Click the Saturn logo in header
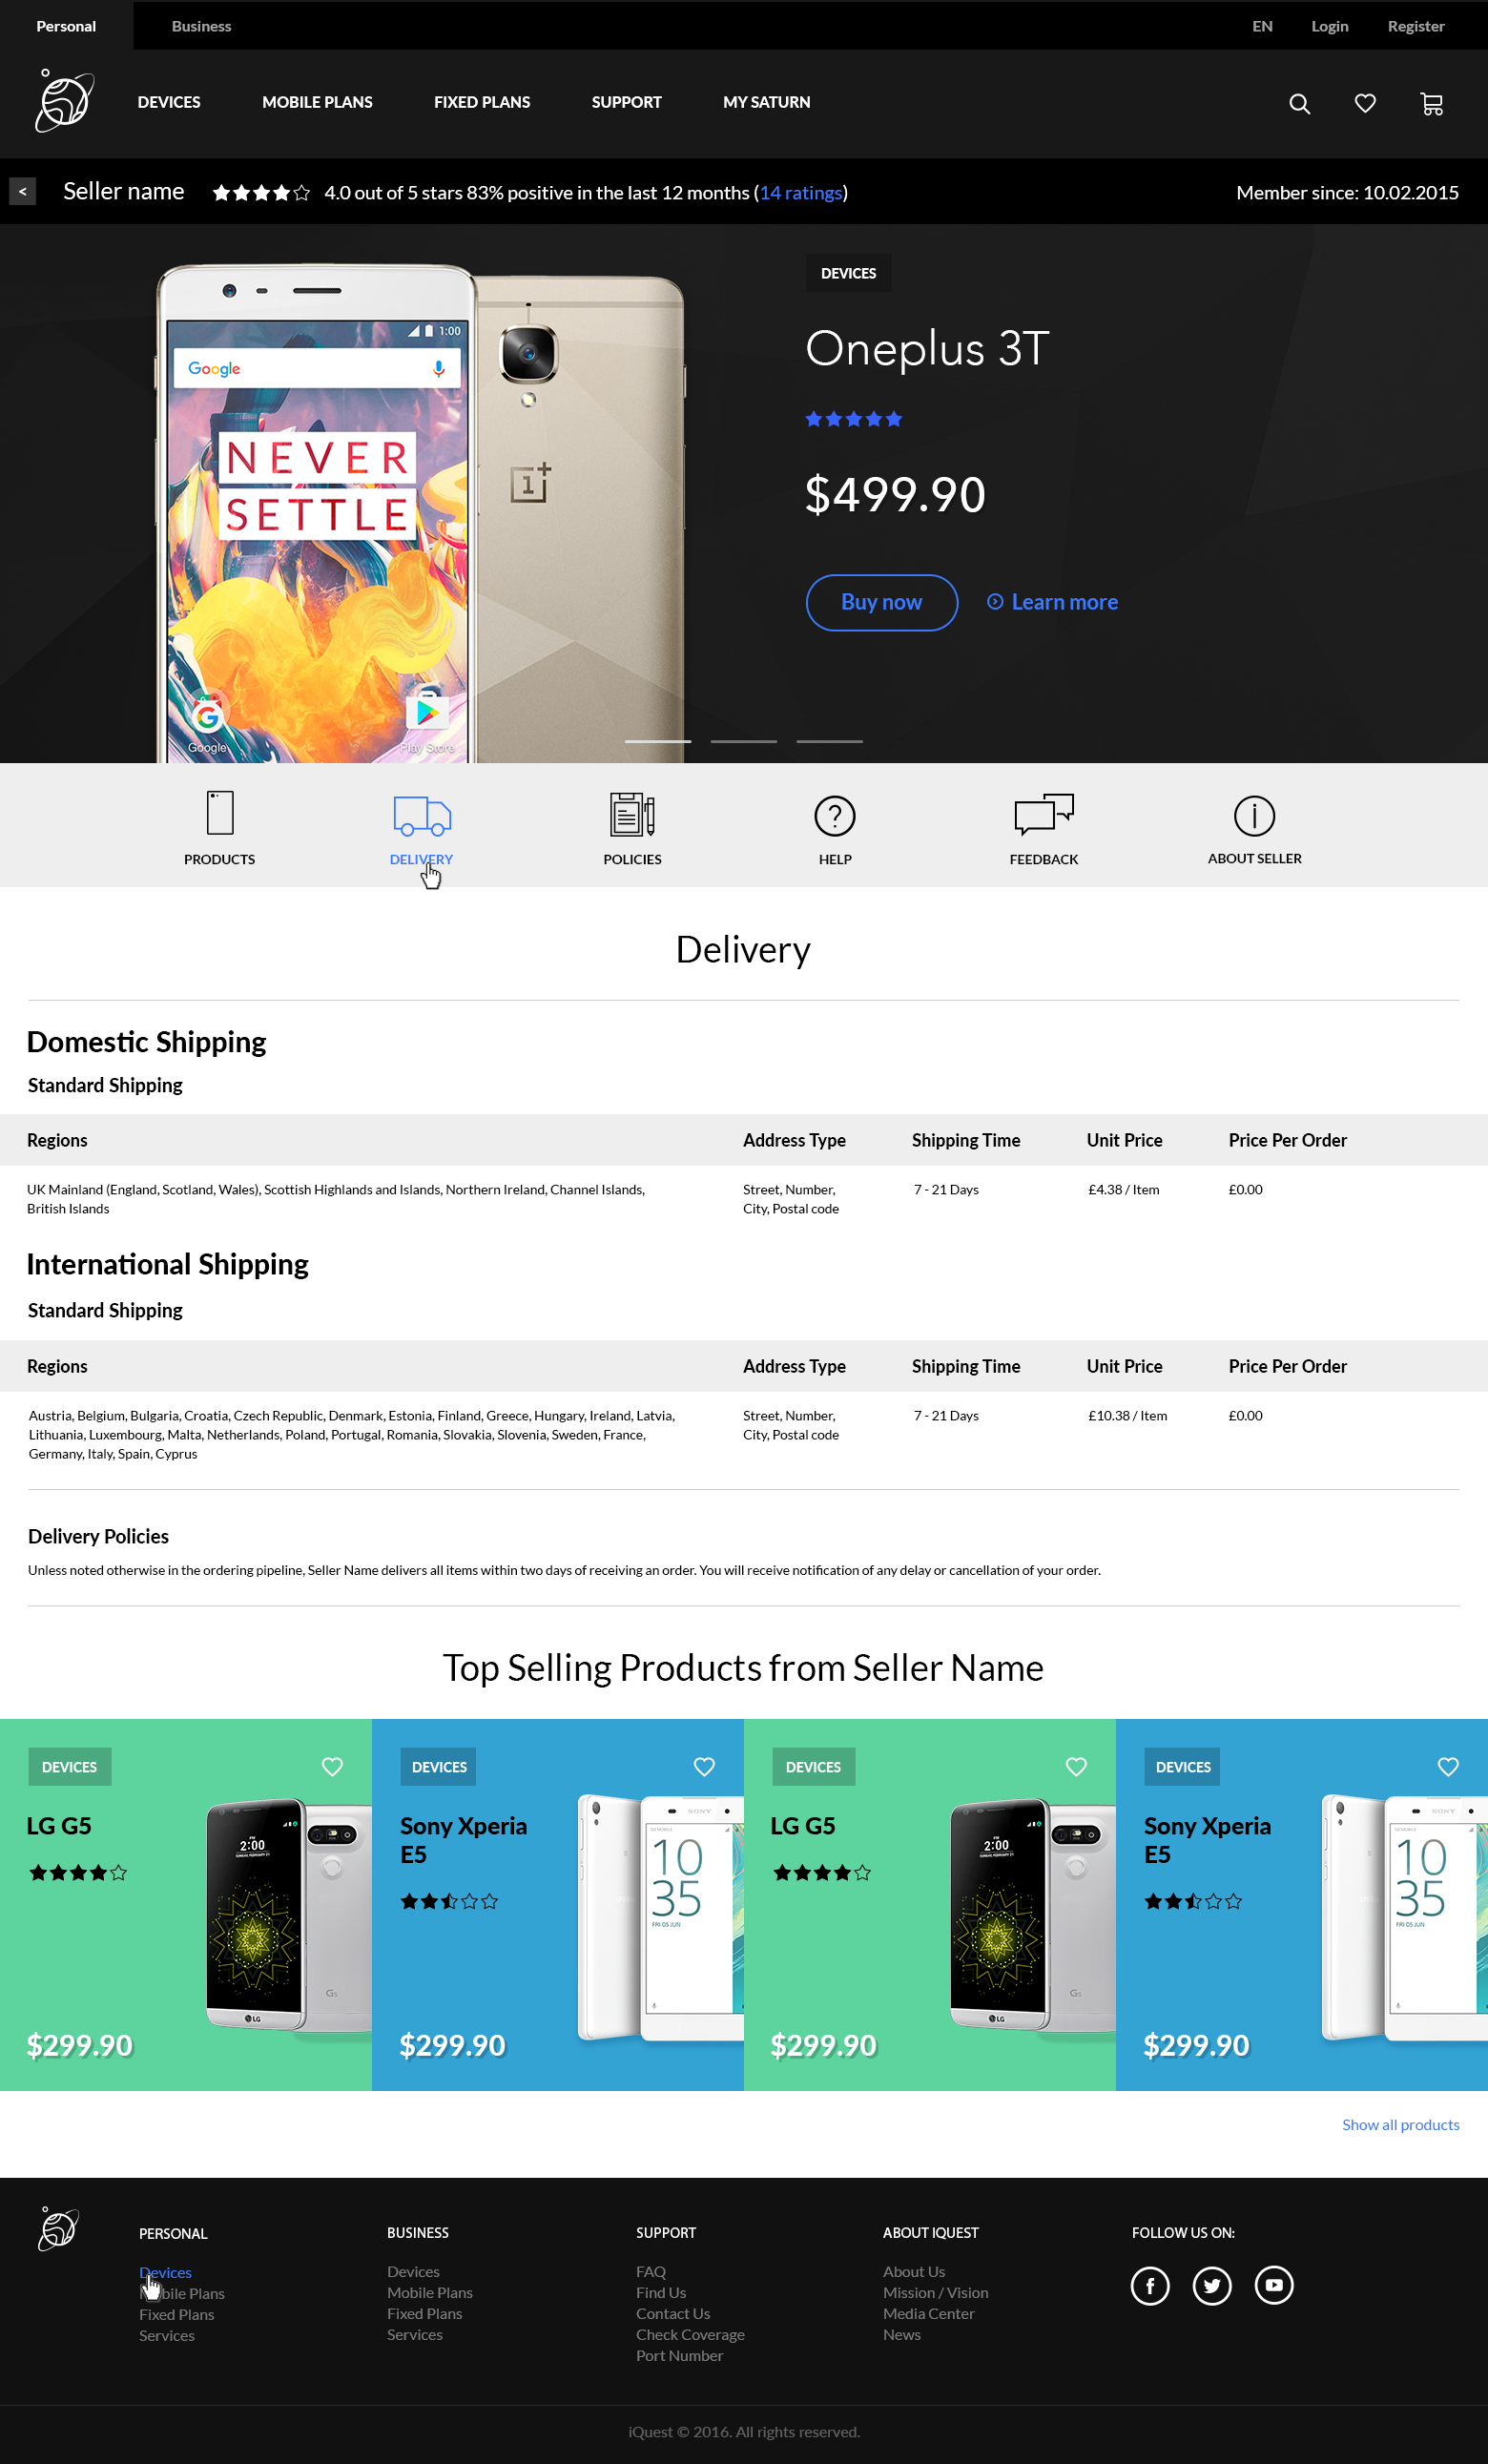The width and height of the screenshot is (1488, 2464). click(x=65, y=102)
